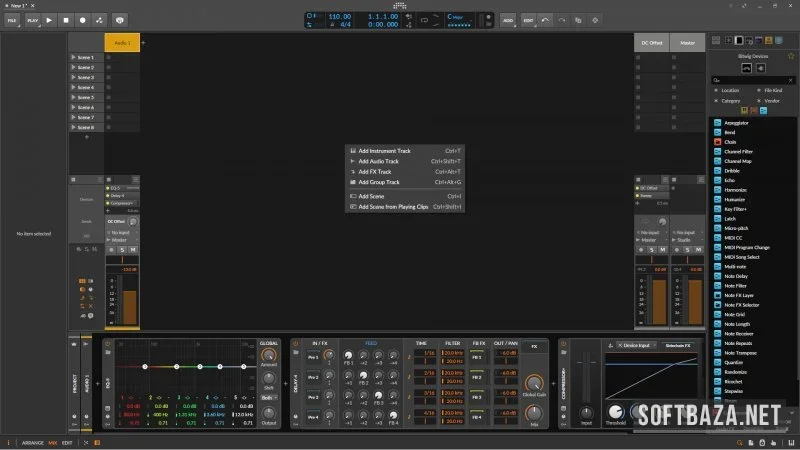Open the FILE menu button
The height and width of the screenshot is (450, 800).
pos(14,19)
